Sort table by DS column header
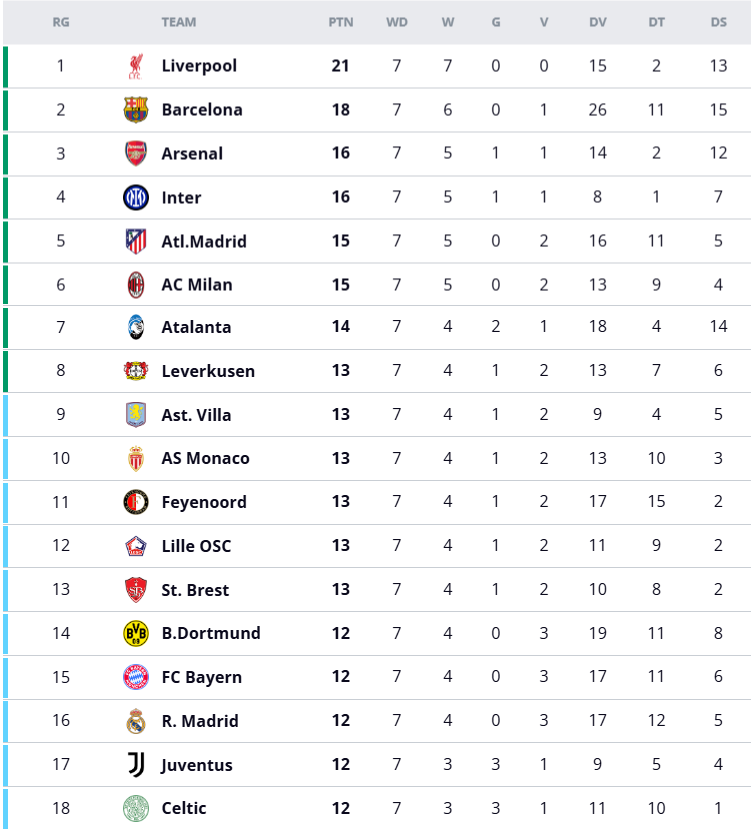The height and width of the screenshot is (830, 752). tap(718, 22)
